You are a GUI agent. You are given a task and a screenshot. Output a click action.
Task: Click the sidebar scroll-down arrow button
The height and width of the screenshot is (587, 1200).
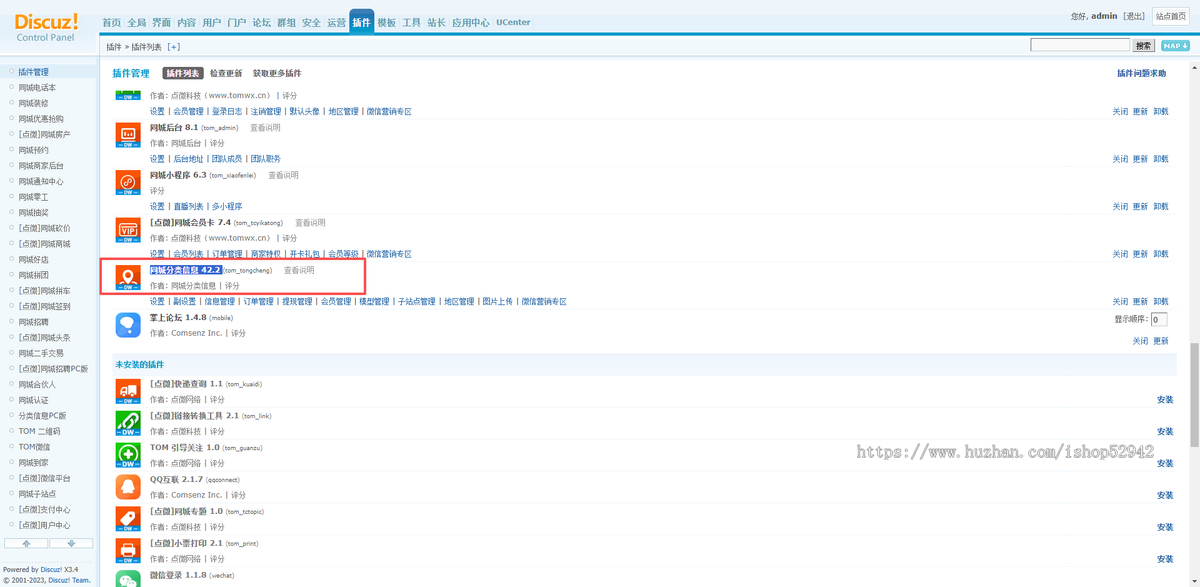pos(71,543)
